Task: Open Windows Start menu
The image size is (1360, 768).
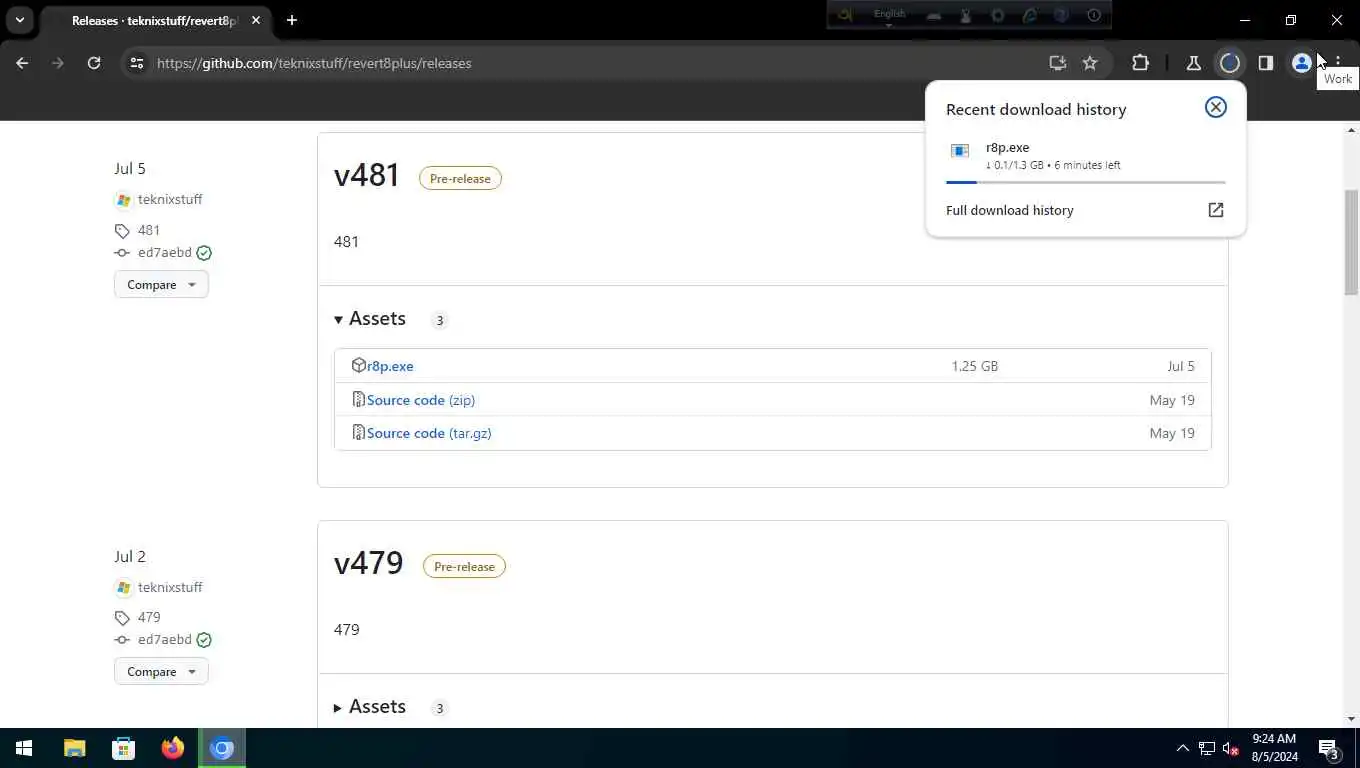Action: point(24,748)
